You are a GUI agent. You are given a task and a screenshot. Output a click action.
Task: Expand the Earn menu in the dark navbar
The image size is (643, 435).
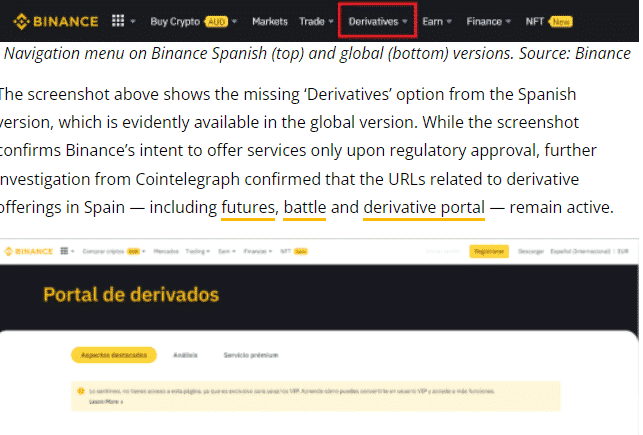(x=437, y=21)
